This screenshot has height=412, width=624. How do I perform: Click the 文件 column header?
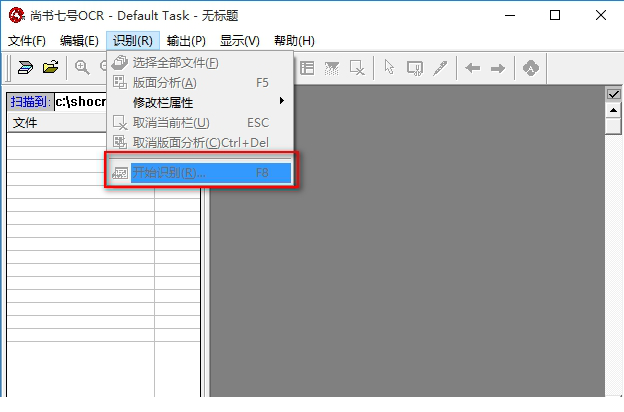coord(57,123)
